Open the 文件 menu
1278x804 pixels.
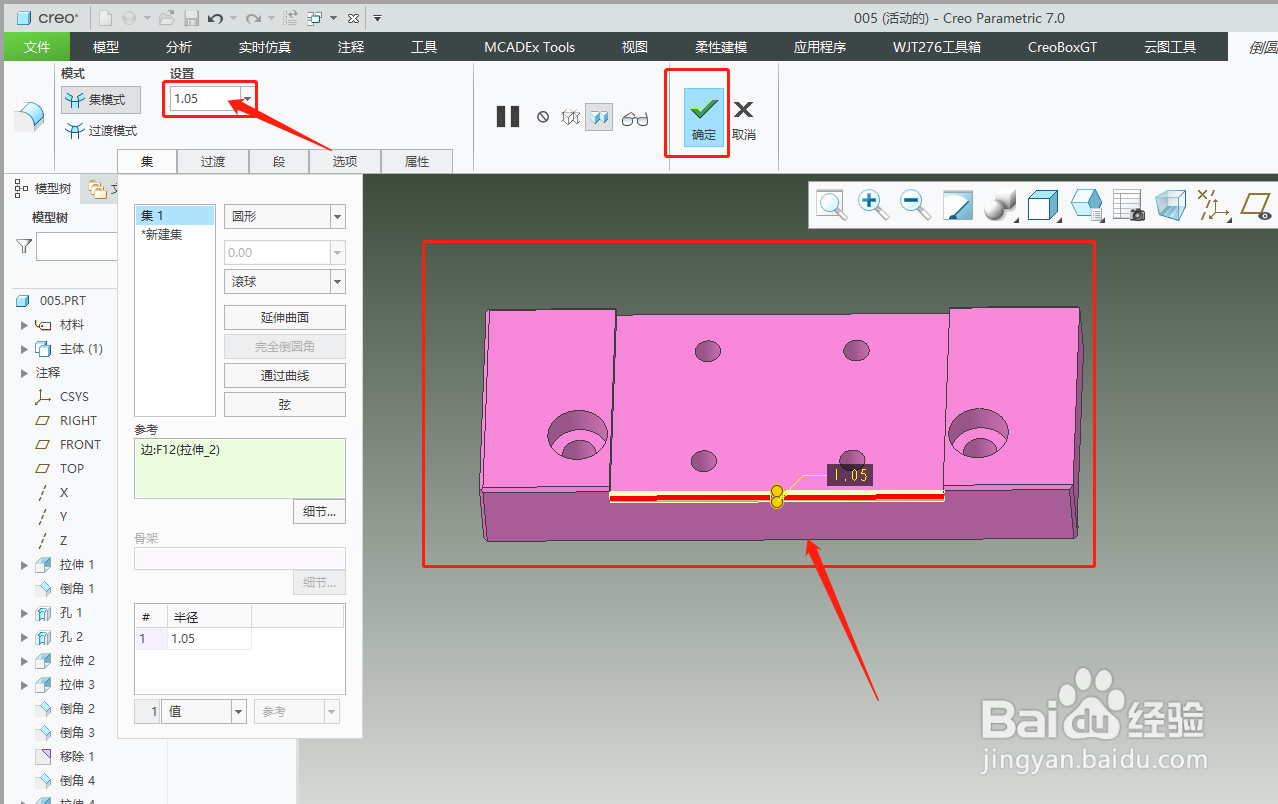(37, 47)
